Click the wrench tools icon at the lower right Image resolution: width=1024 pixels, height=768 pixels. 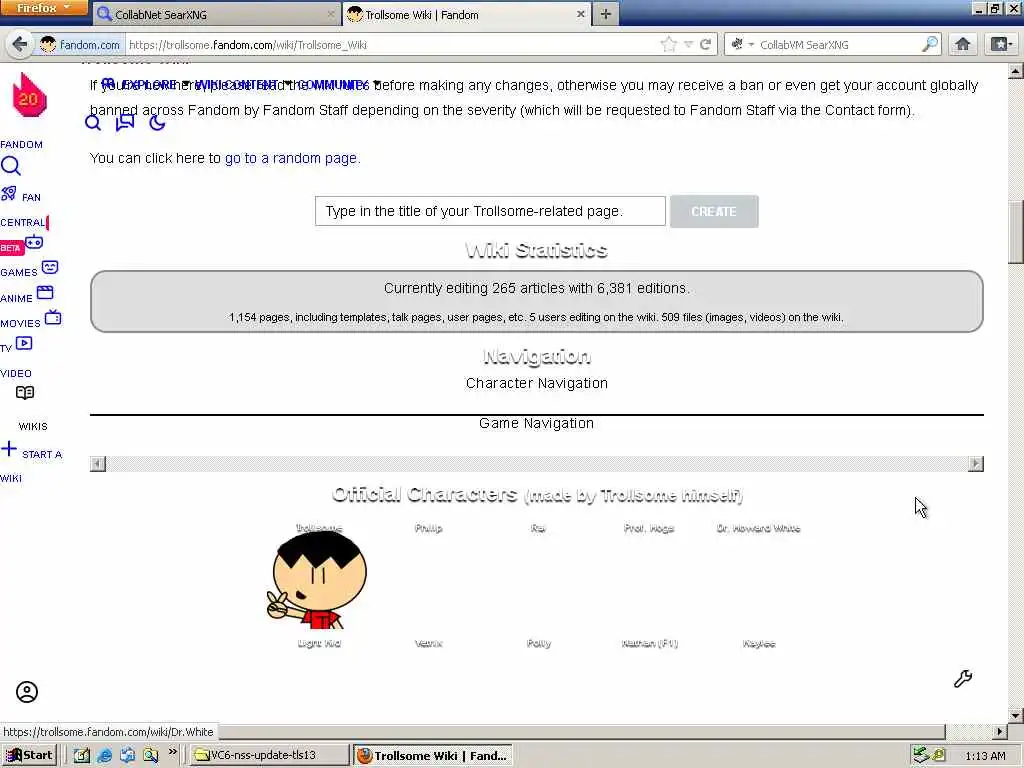pos(963,679)
